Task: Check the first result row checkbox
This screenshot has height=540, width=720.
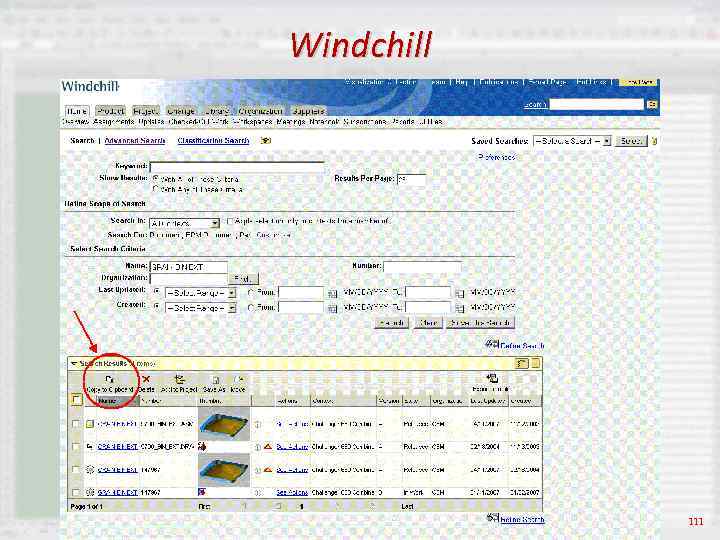Action: [x=76, y=424]
